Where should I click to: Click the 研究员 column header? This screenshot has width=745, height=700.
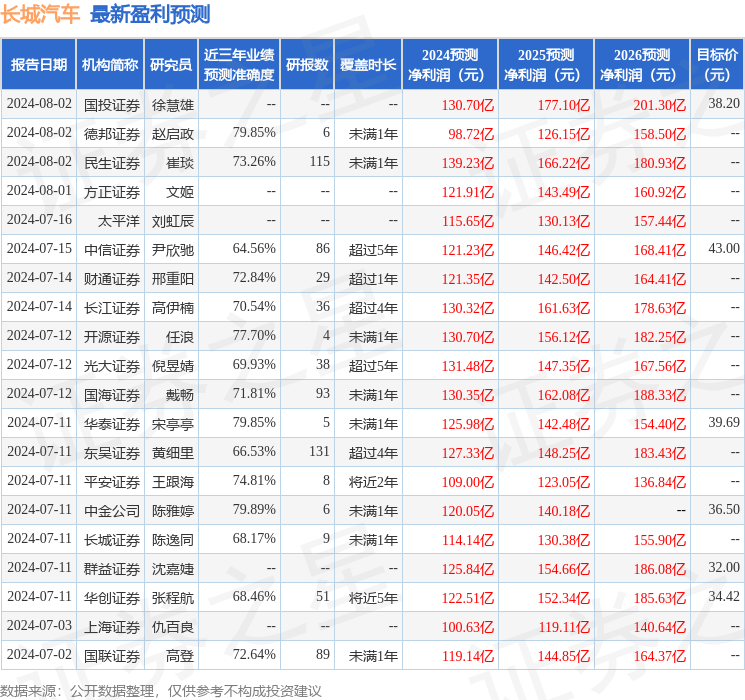point(171,65)
